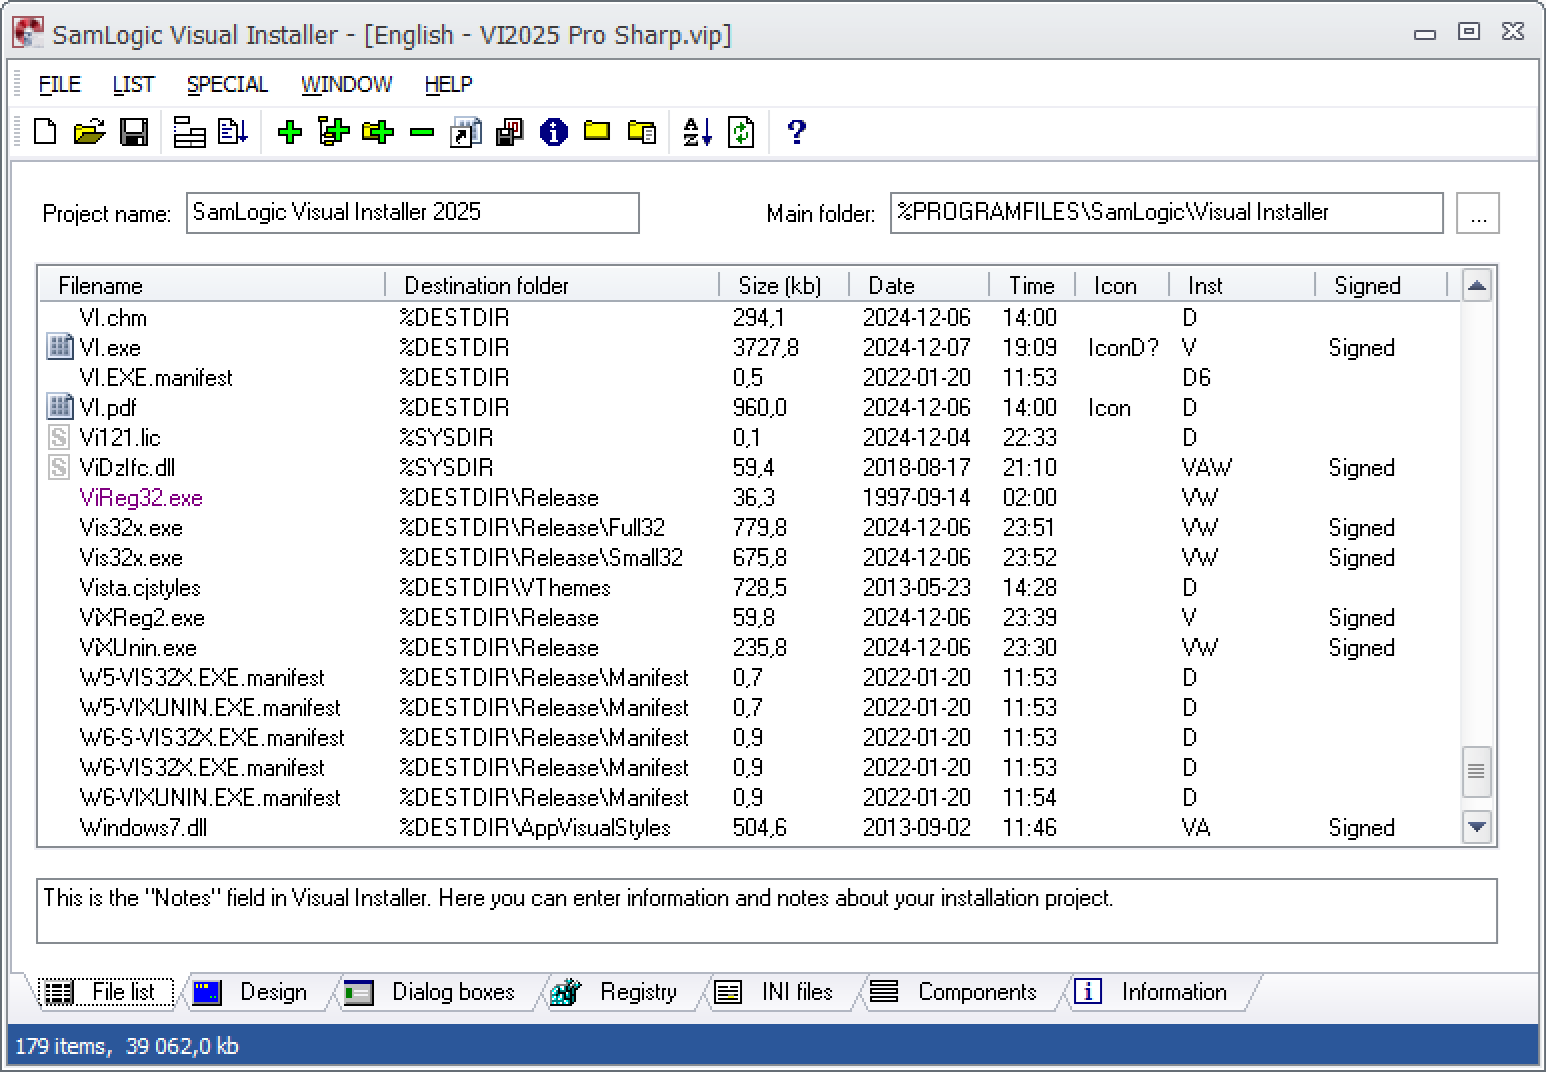Click the icon beside ViDzlfc.dll
The image size is (1546, 1072).
pos(59,467)
